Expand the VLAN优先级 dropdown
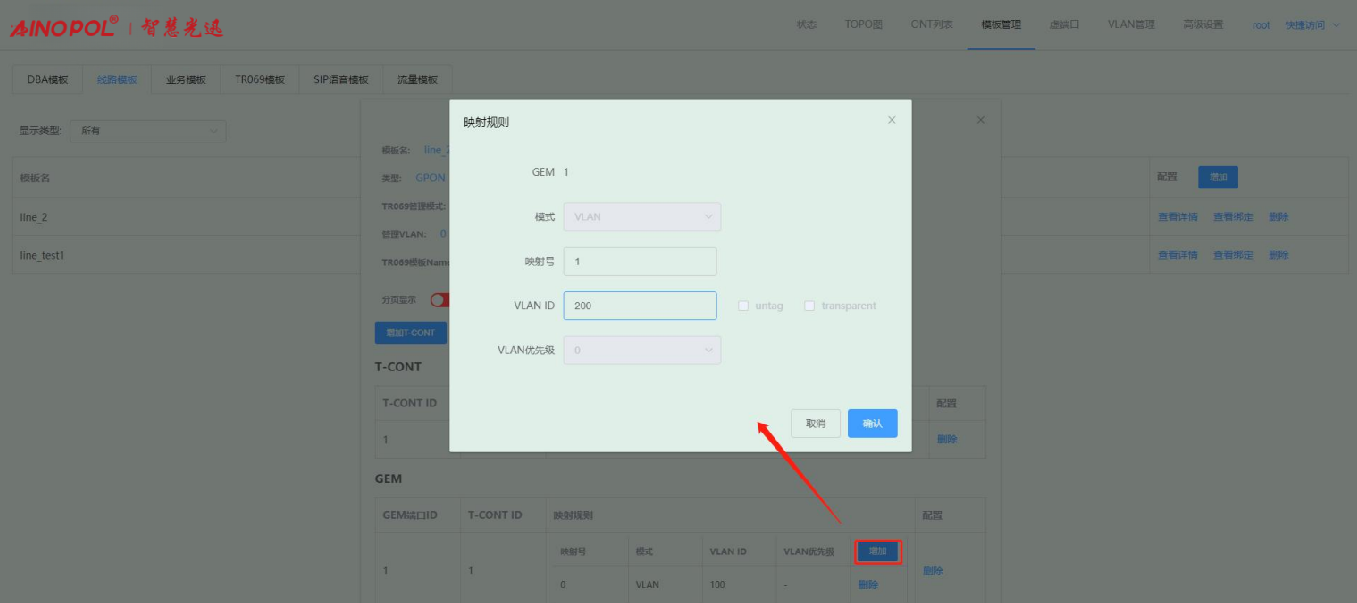Screen dimensions: 1357x603 (641, 350)
